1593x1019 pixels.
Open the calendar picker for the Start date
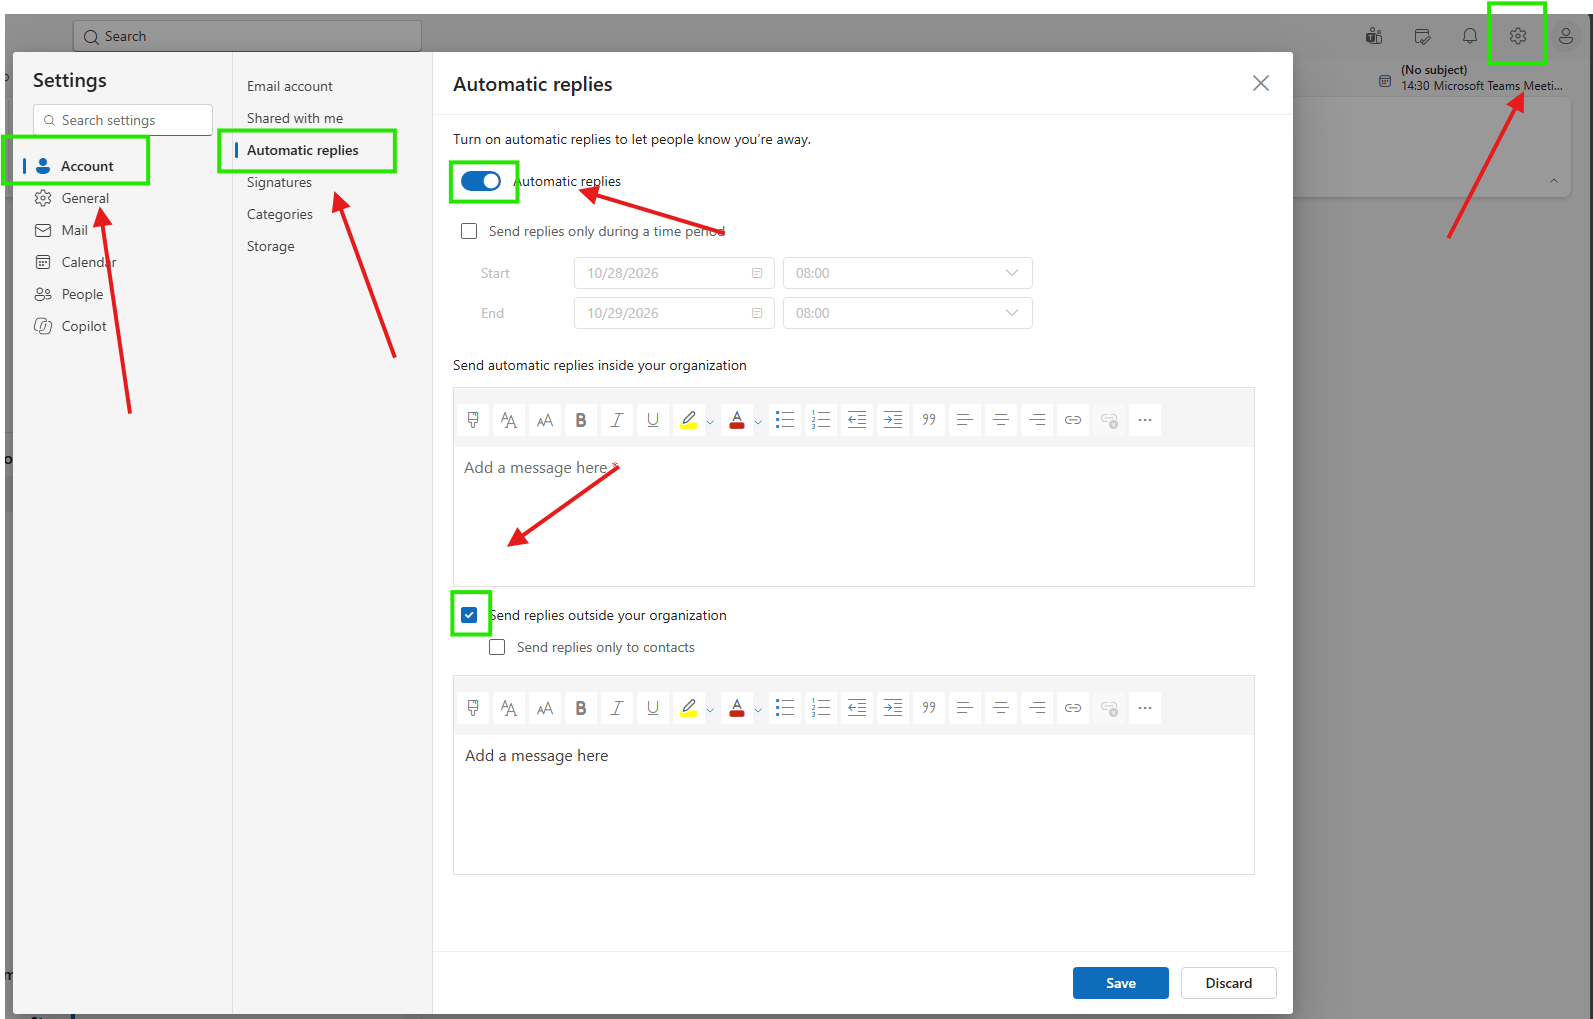757,273
